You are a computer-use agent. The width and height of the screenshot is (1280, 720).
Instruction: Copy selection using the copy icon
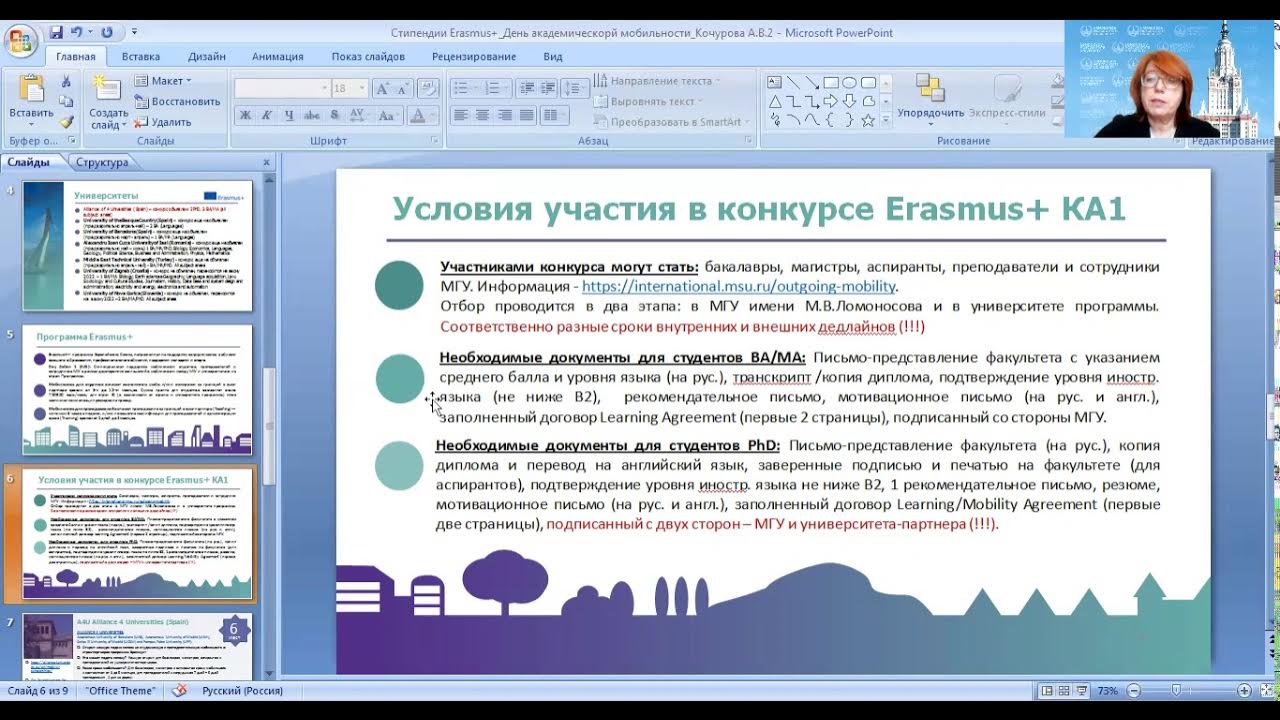(66, 102)
